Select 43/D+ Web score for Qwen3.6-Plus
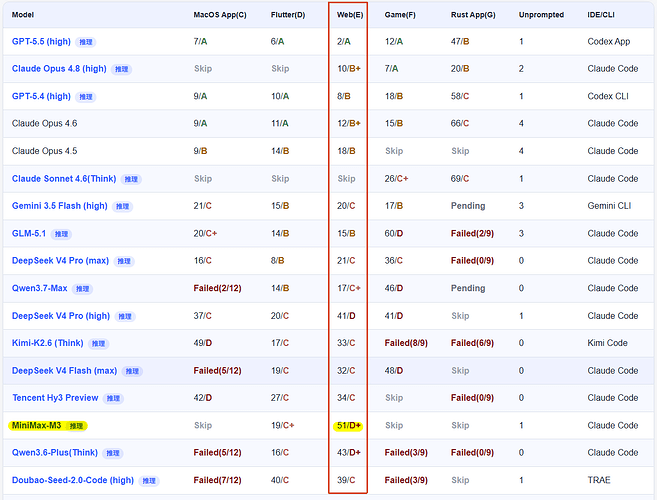The height and width of the screenshot is (500, 657). [349, 453]
